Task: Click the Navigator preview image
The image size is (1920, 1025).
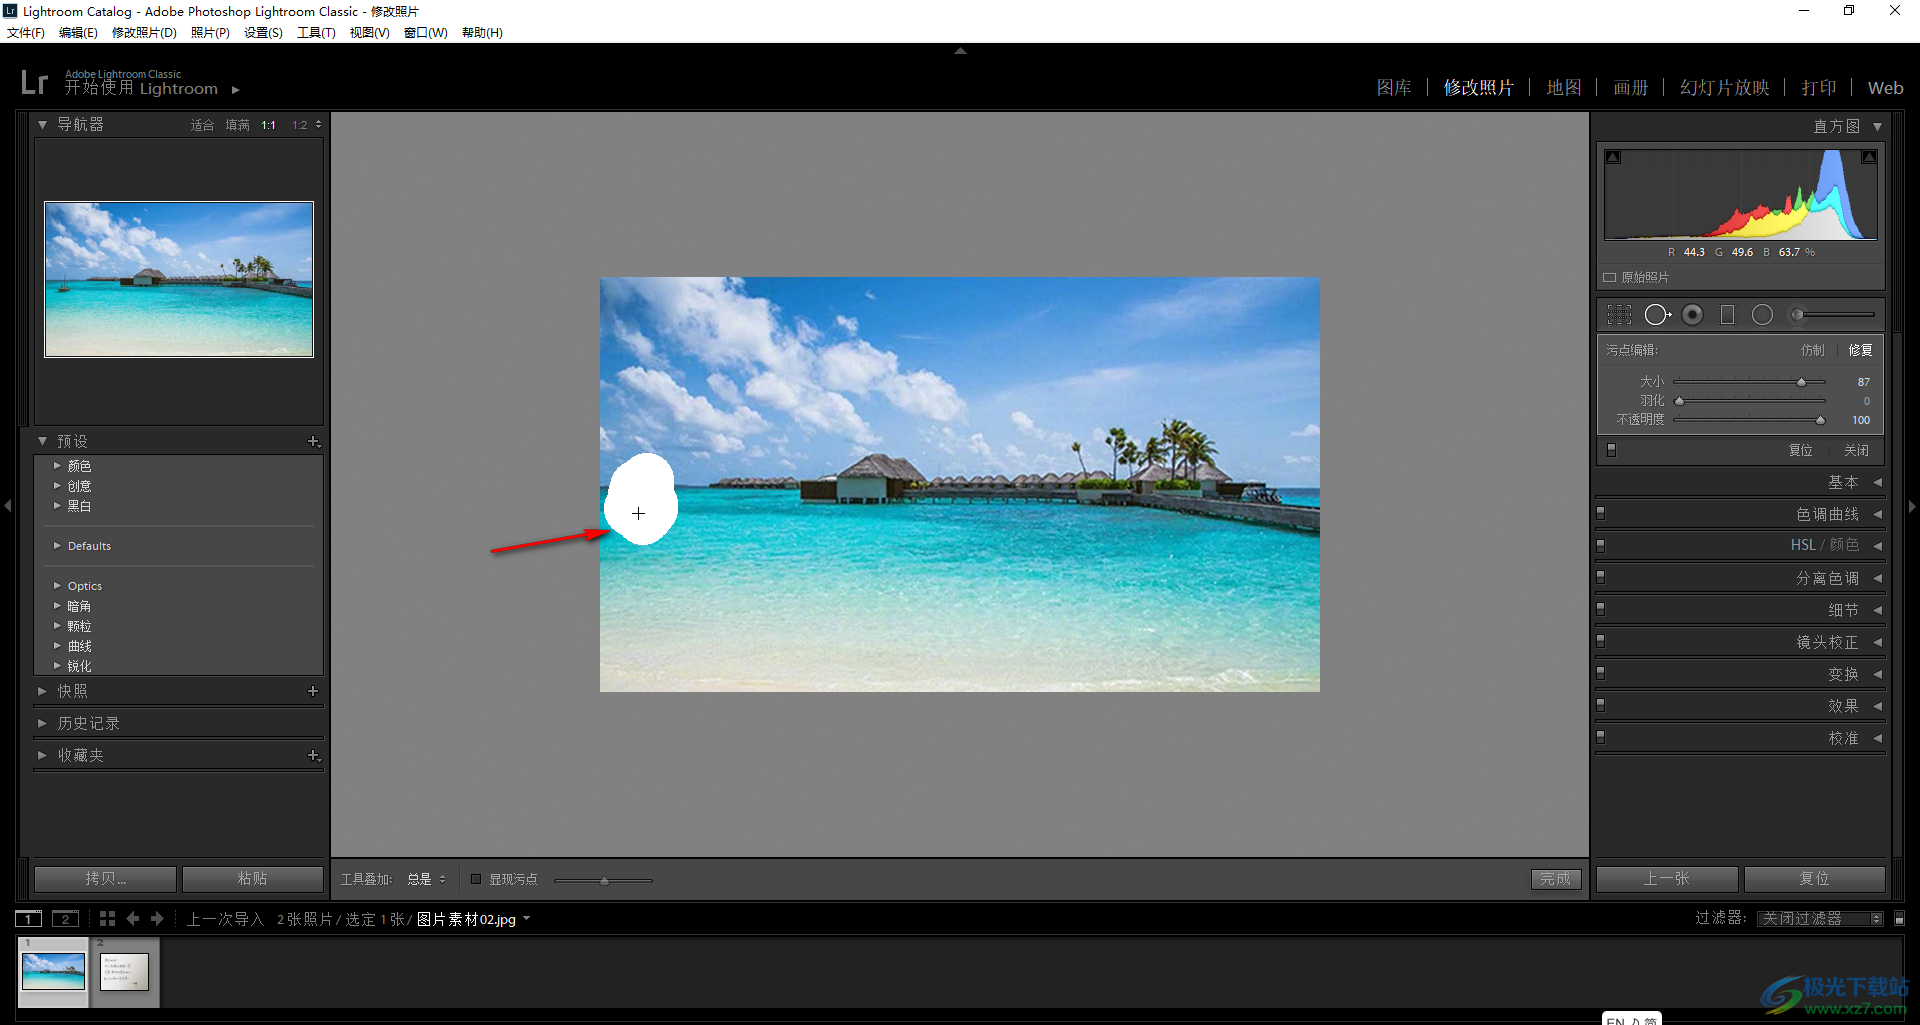Action: 179,279
